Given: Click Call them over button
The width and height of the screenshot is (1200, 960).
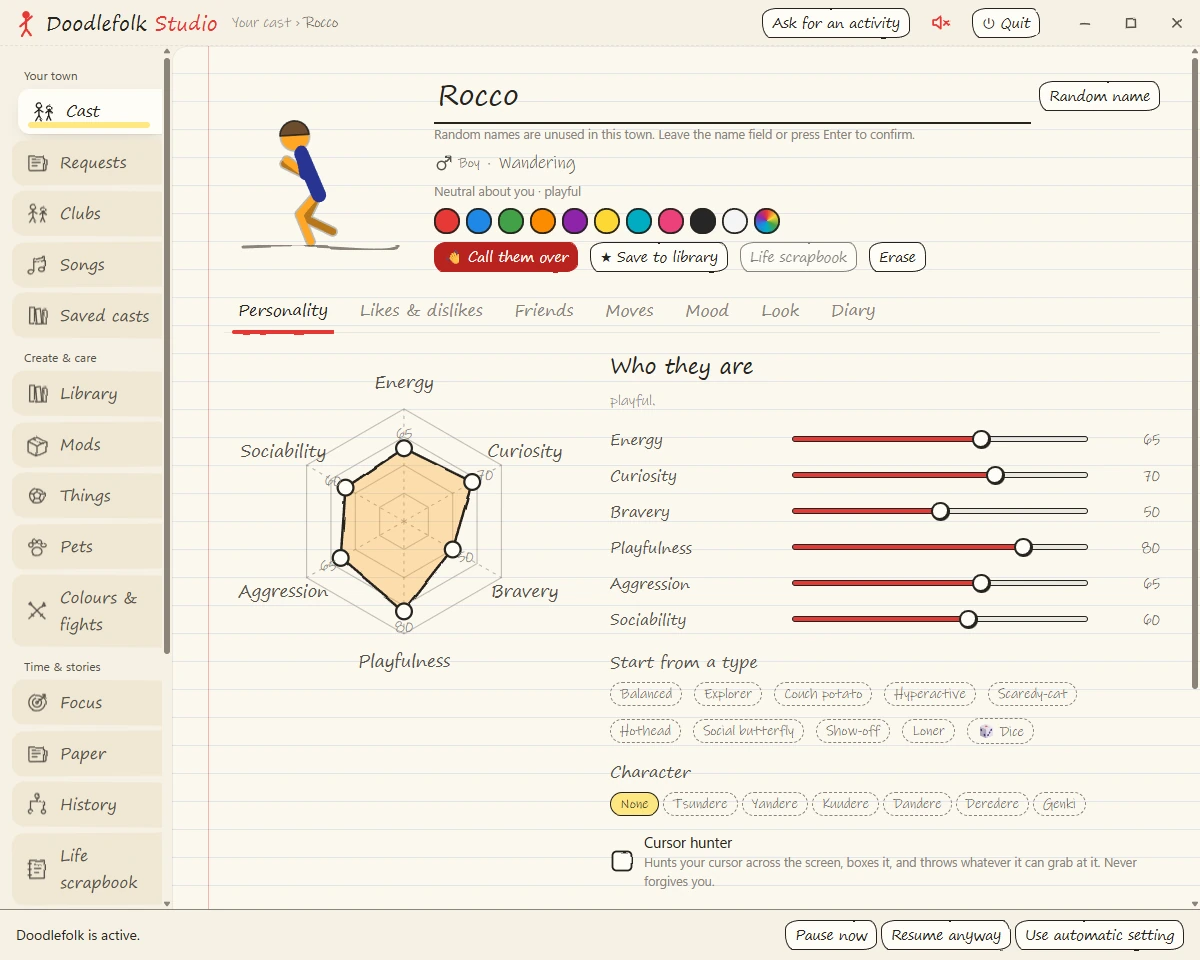Looking at the screenshot, I should point(506,257).
